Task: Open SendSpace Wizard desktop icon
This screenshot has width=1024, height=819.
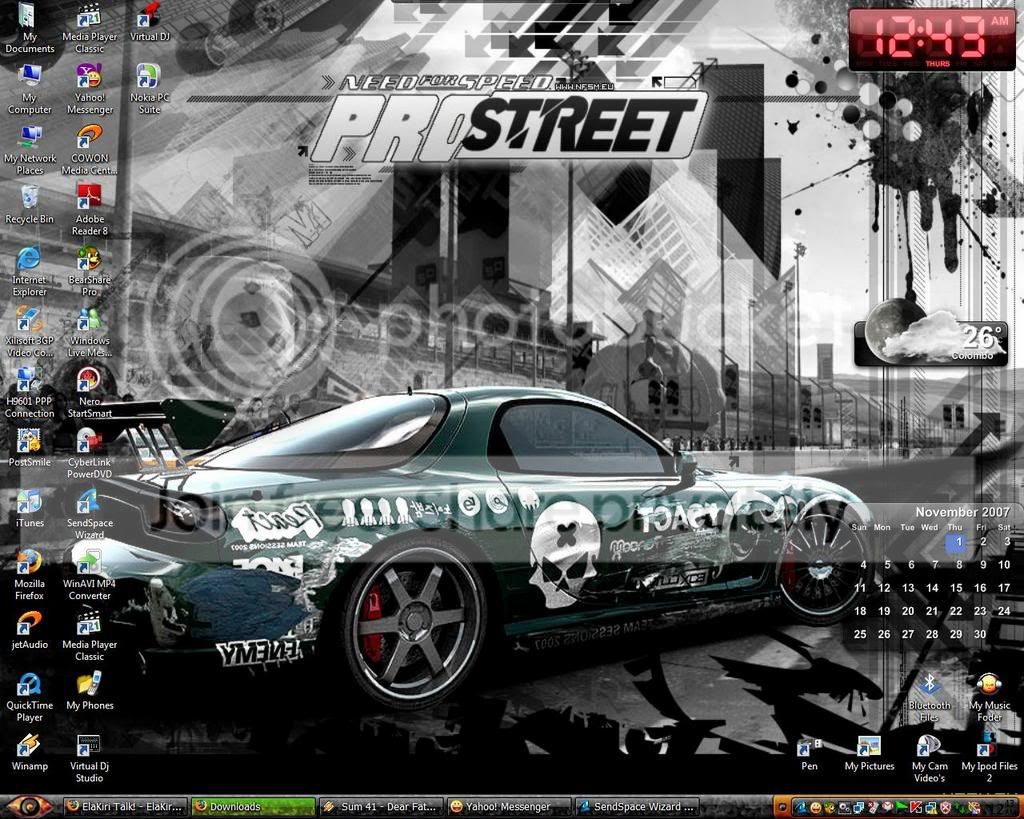Action: pyautogui.click(x=89, y=515)
